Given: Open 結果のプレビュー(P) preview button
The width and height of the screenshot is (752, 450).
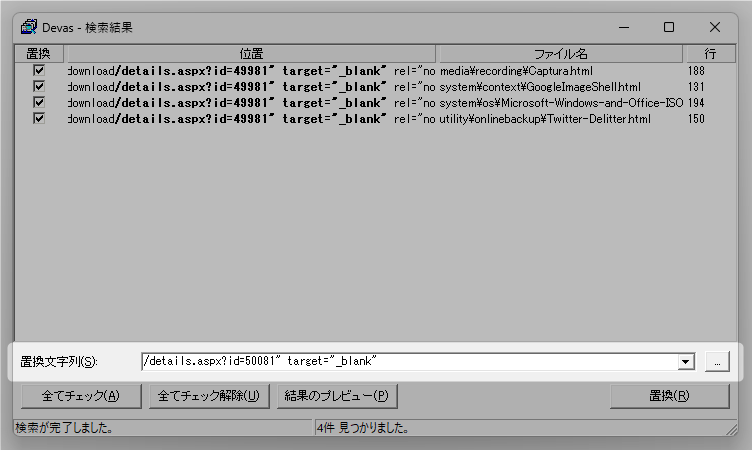Looking at the screenshot, I should coord(337,396).
